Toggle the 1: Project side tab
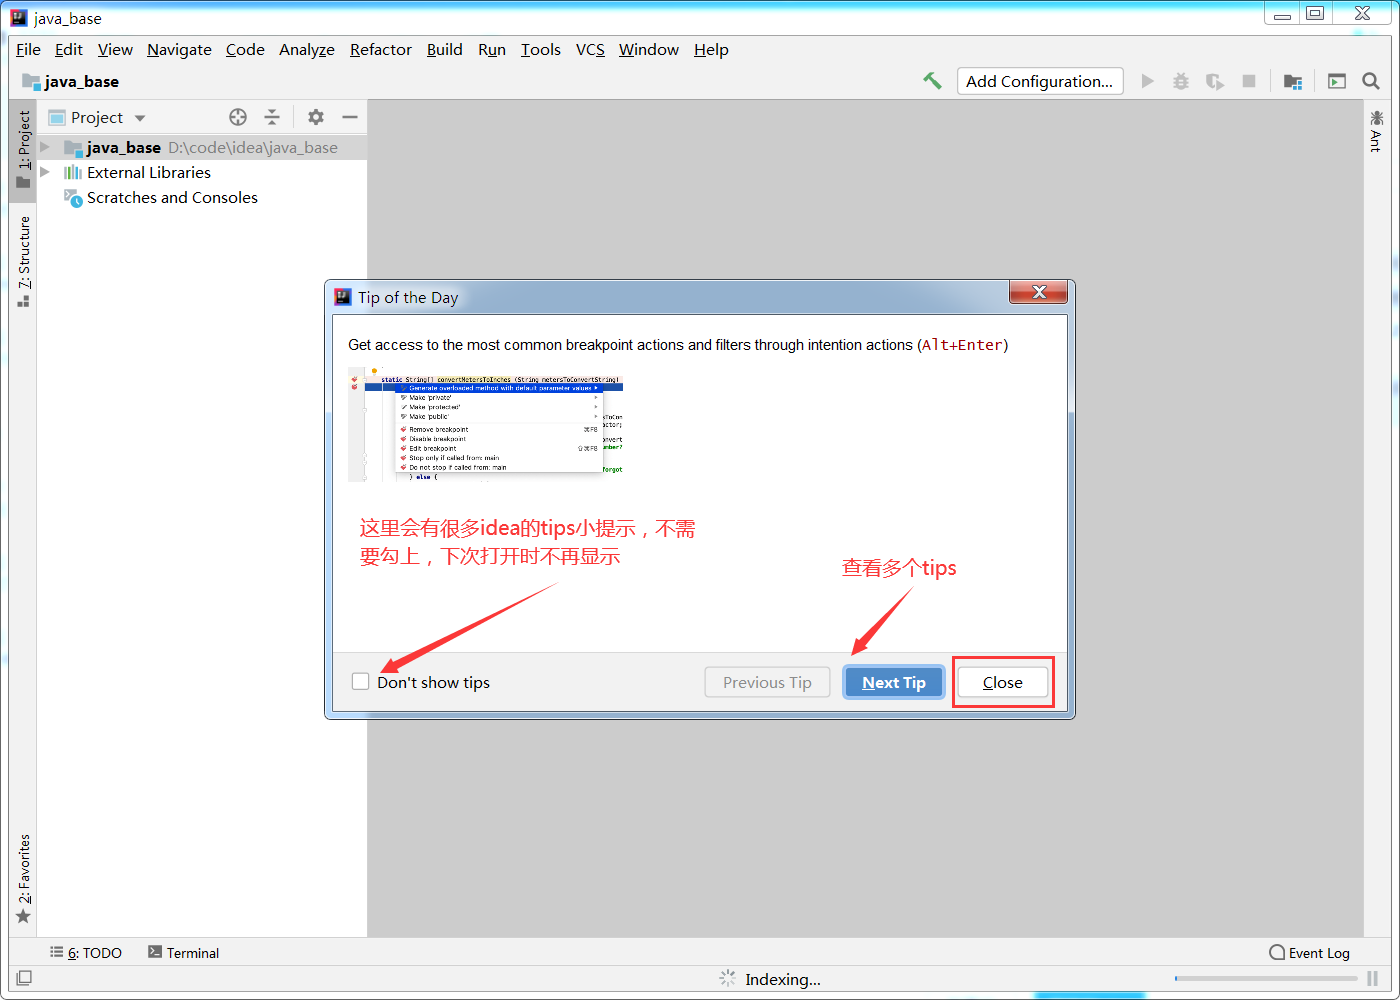 [24, 149]
